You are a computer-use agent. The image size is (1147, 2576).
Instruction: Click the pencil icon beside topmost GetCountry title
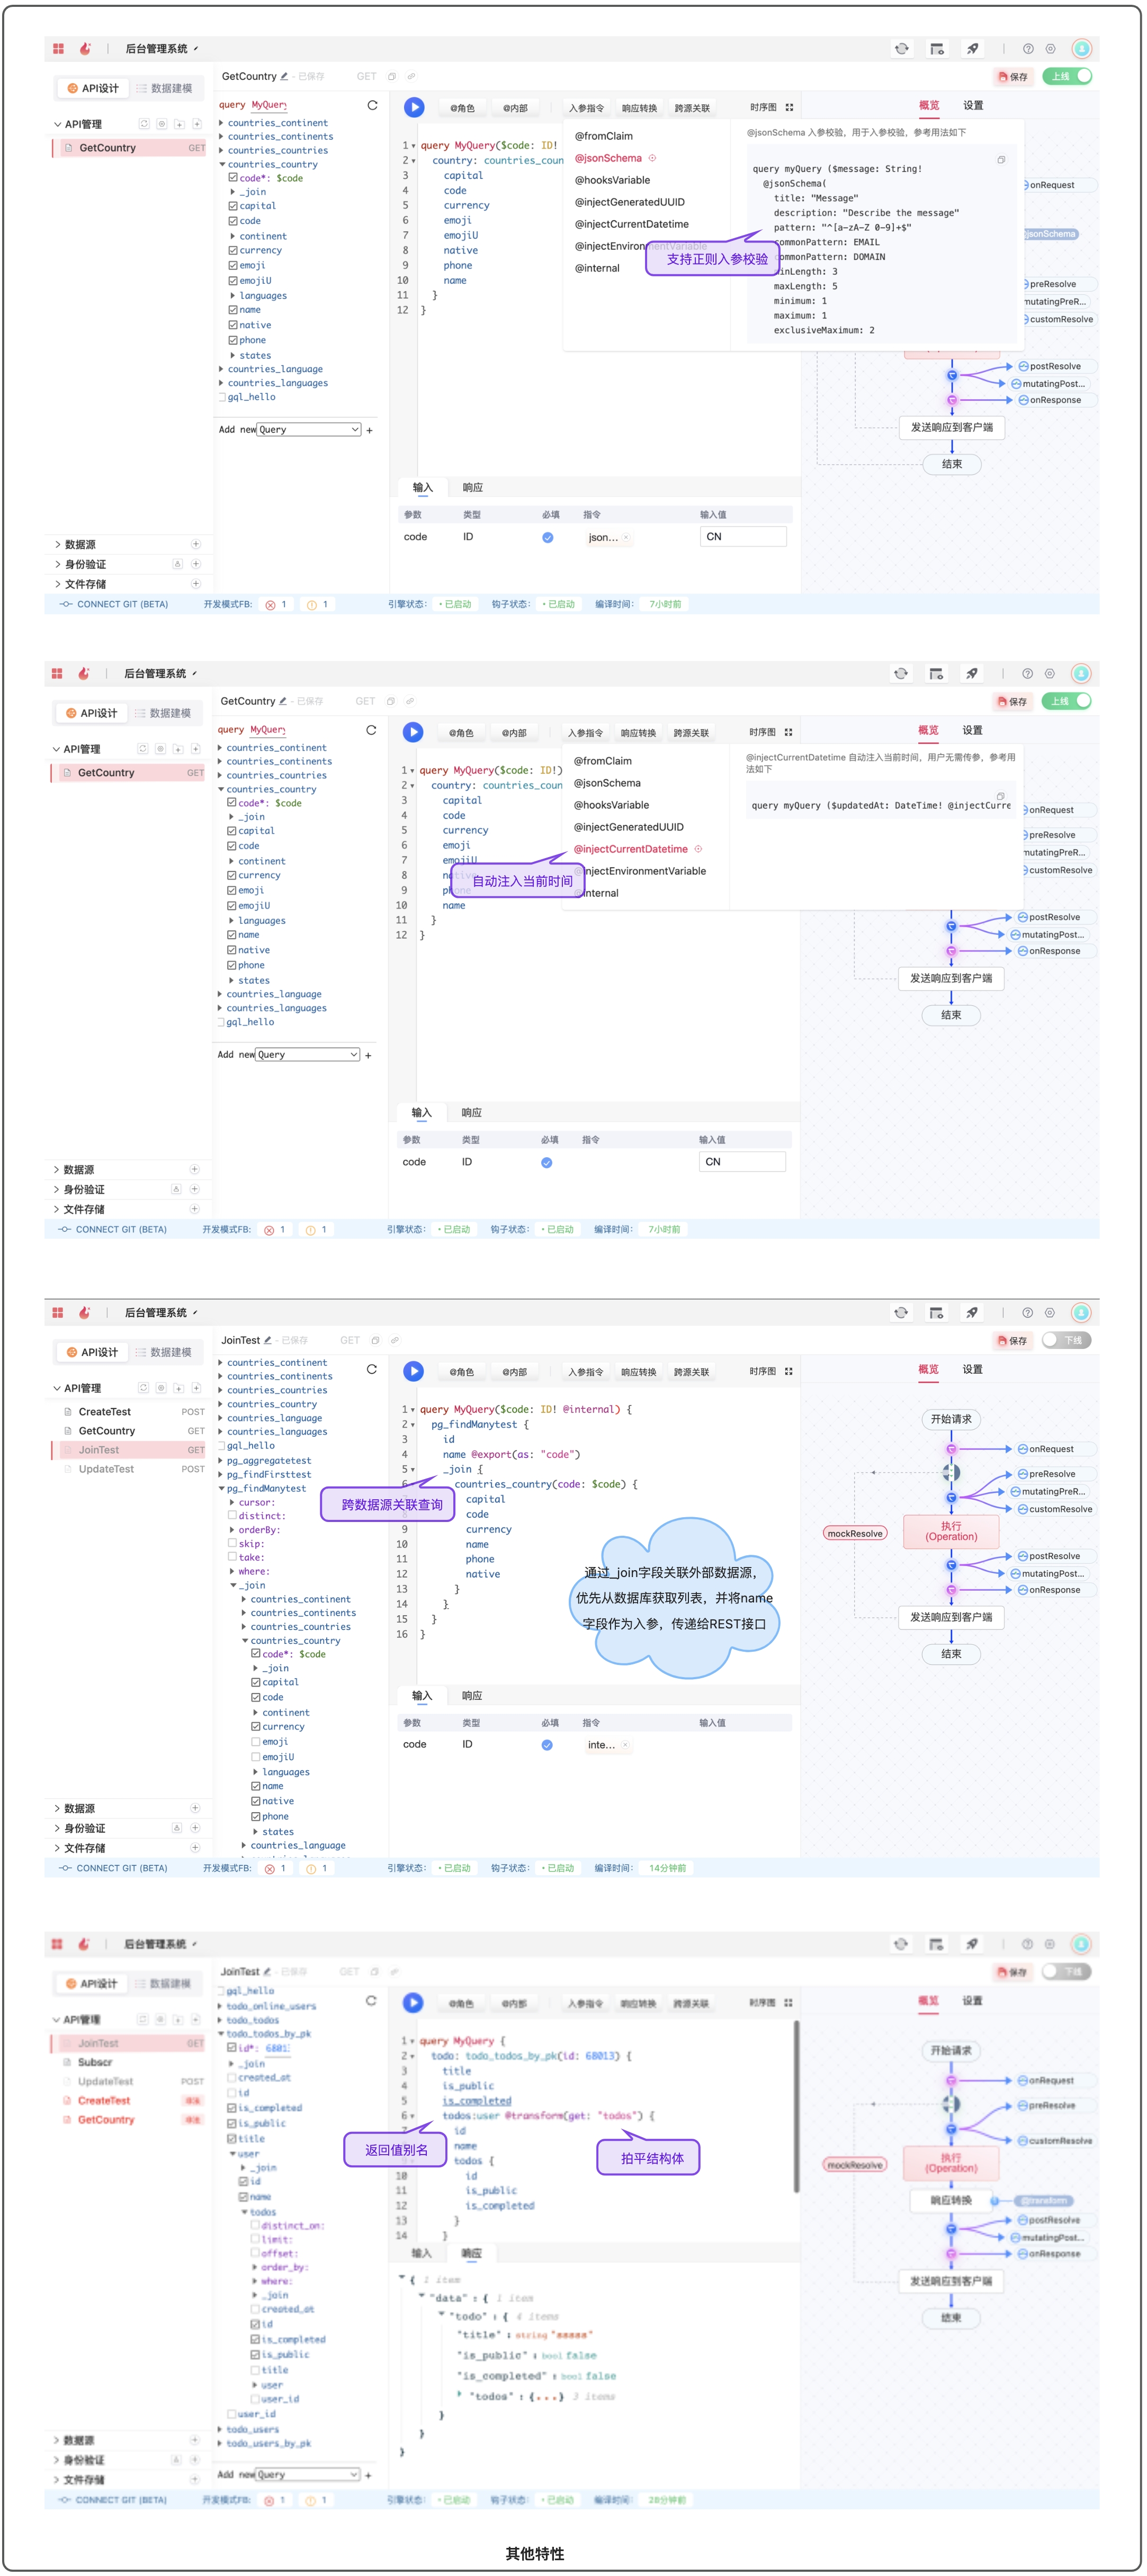coord(285,77)
